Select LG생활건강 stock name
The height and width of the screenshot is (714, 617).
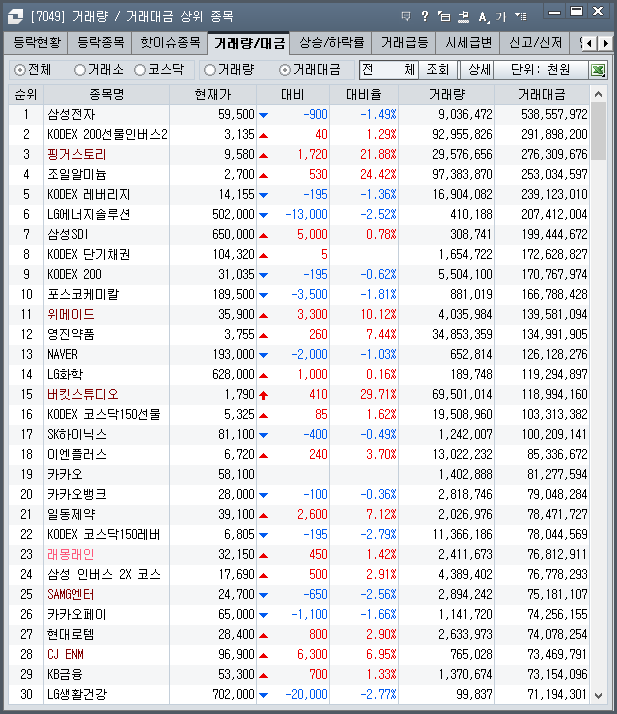[76, 695]
